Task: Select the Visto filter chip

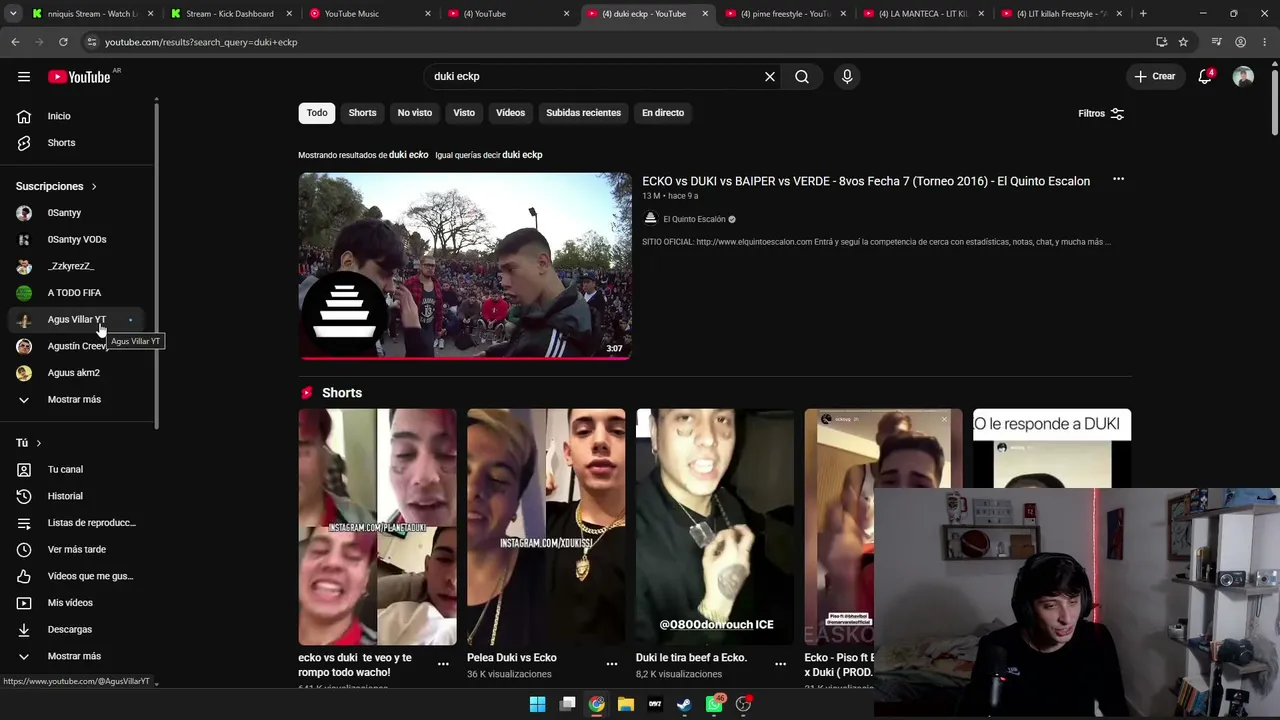Action: [464, 113]
